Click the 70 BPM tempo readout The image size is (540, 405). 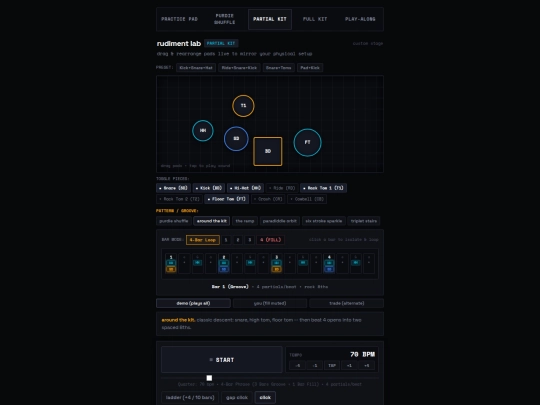click(362, 354)
